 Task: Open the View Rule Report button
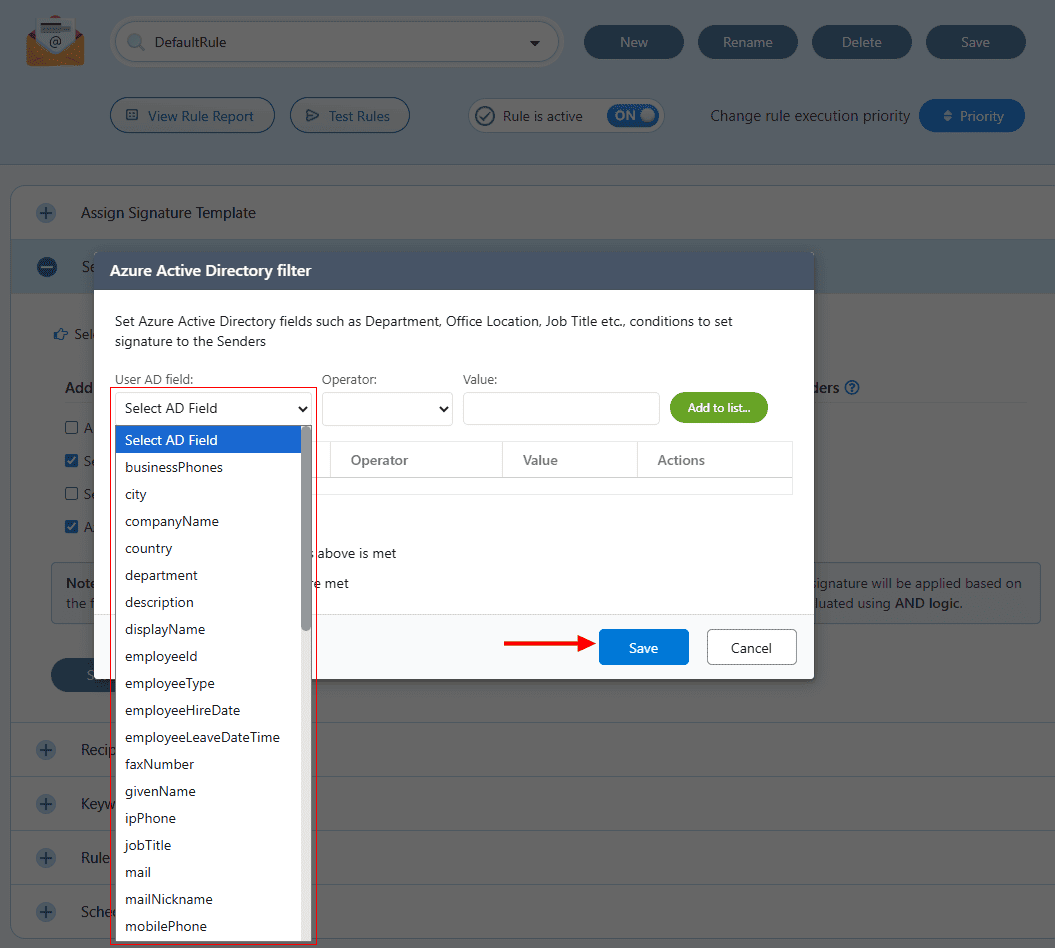[191, 116]
